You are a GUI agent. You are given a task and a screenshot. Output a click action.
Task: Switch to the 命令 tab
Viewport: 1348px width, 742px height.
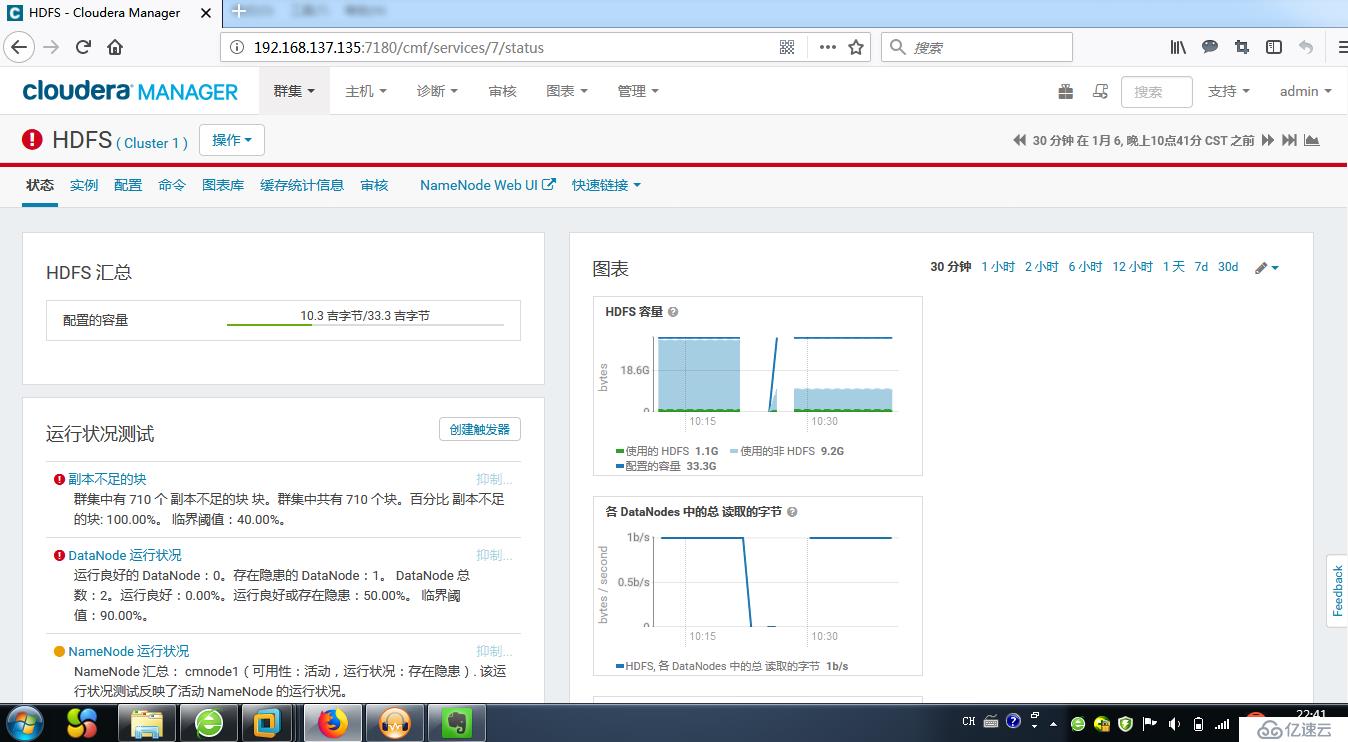pos(172,185)
